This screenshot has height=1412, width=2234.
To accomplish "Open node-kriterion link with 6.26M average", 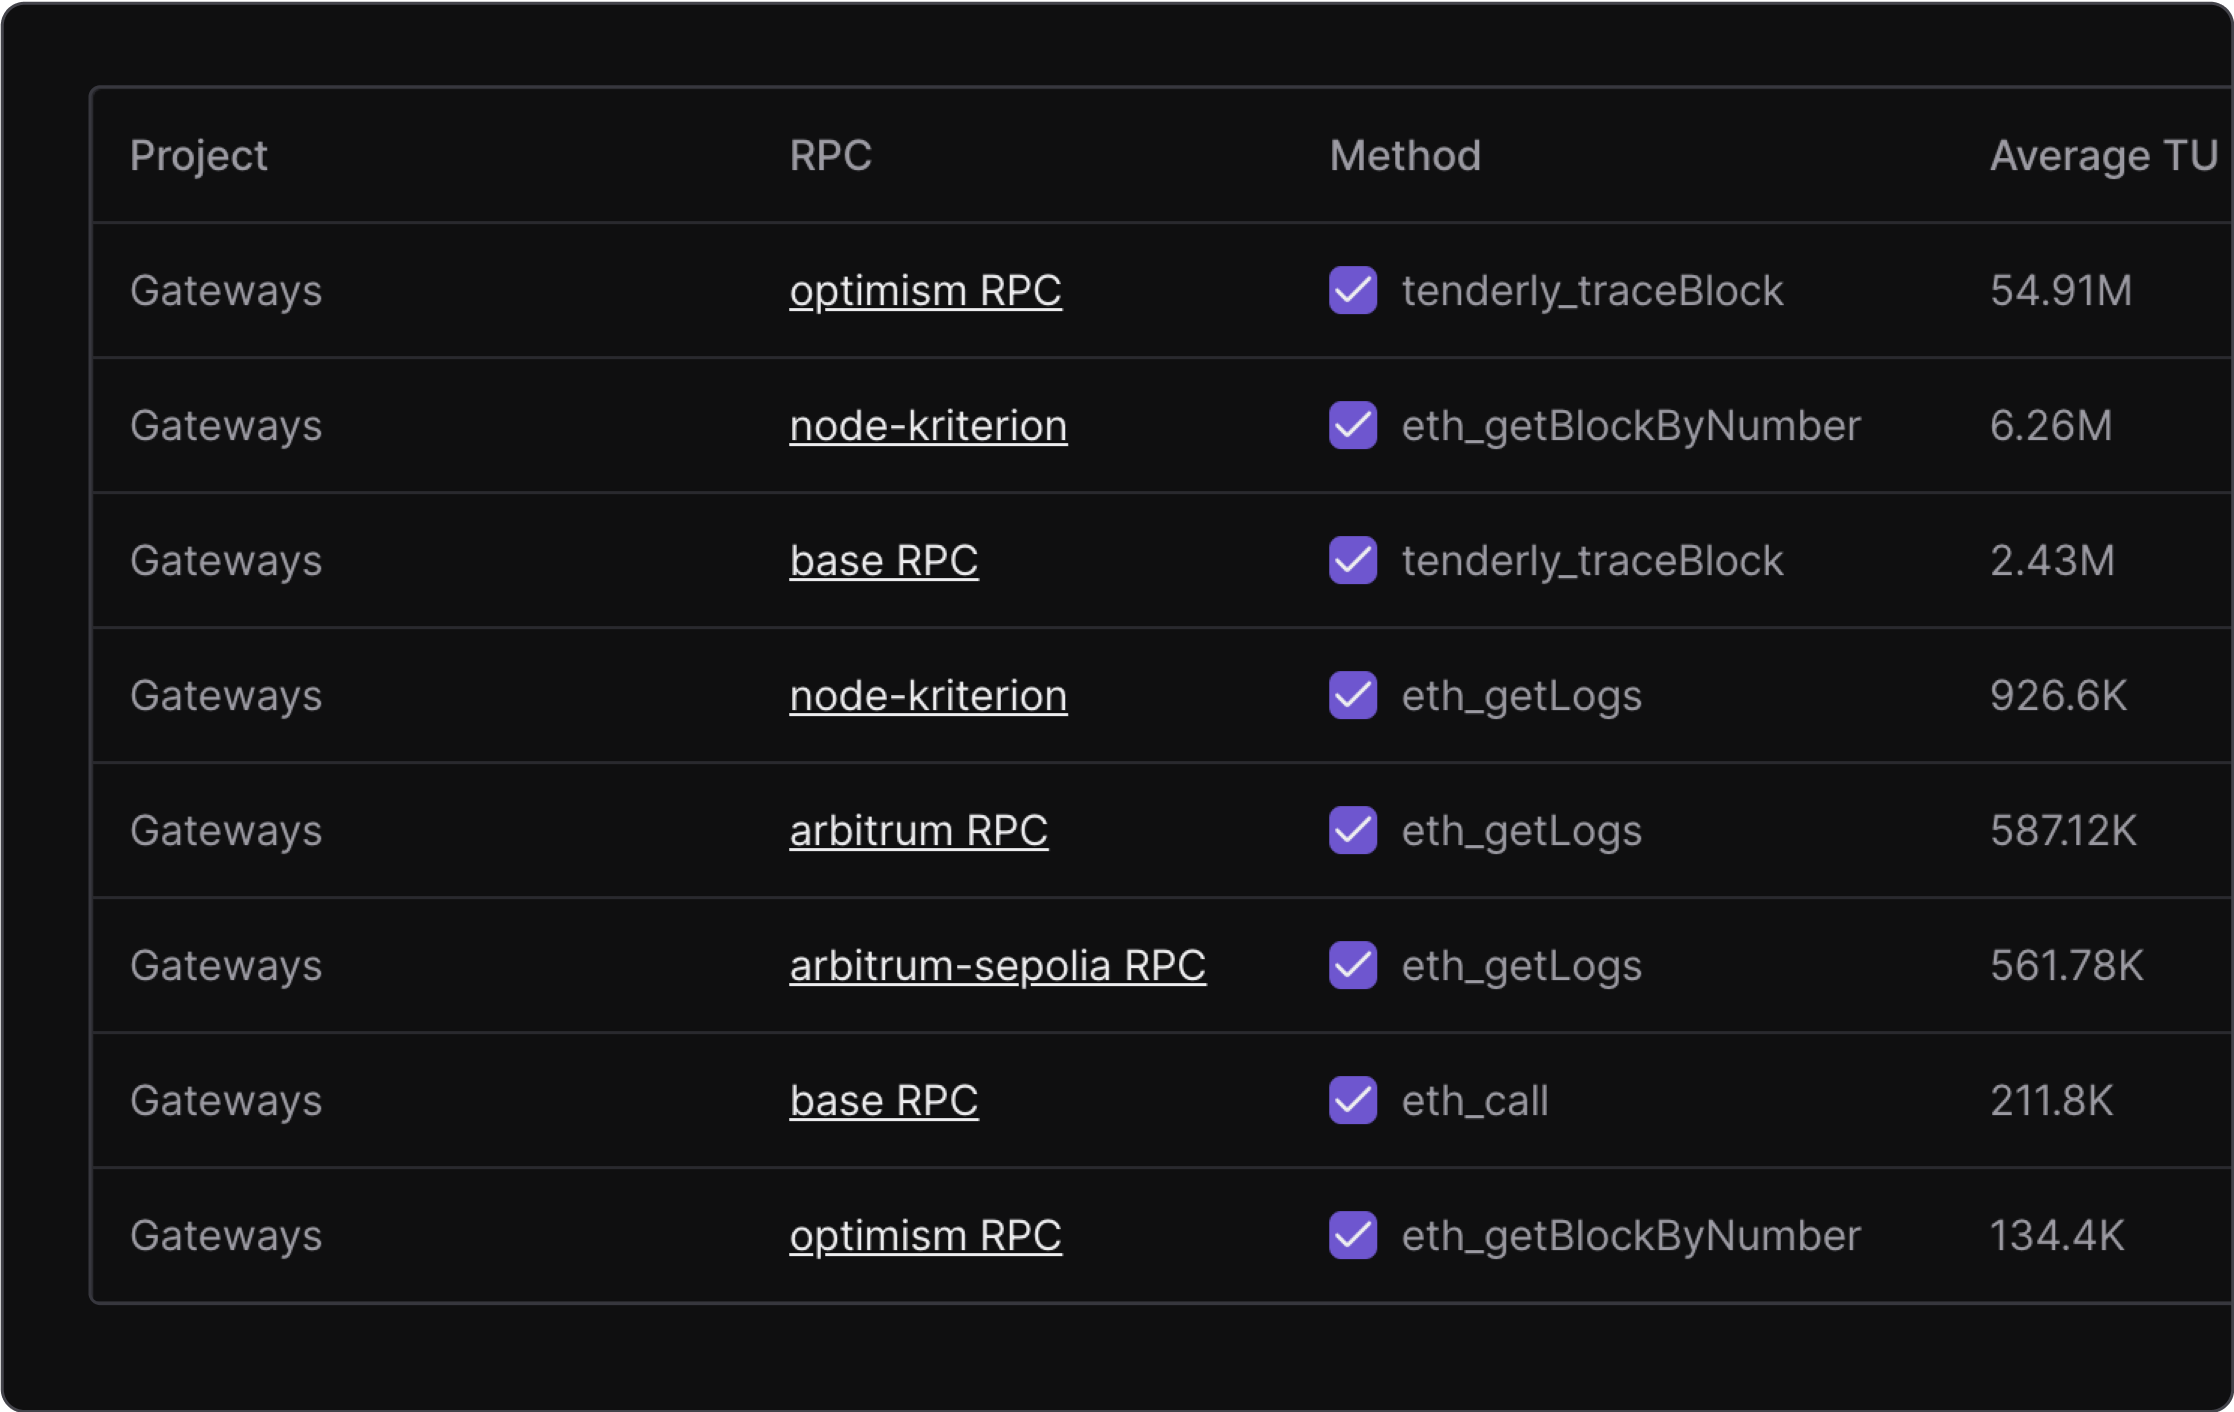I will click(x=928, y=426).
